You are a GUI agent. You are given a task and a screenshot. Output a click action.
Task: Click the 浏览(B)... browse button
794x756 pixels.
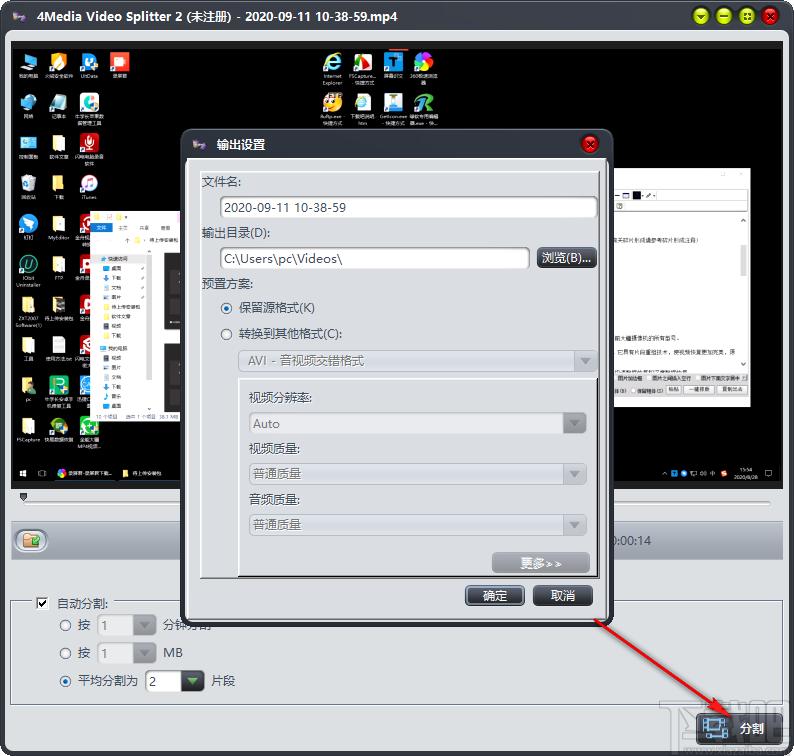[x=567, y=258]
